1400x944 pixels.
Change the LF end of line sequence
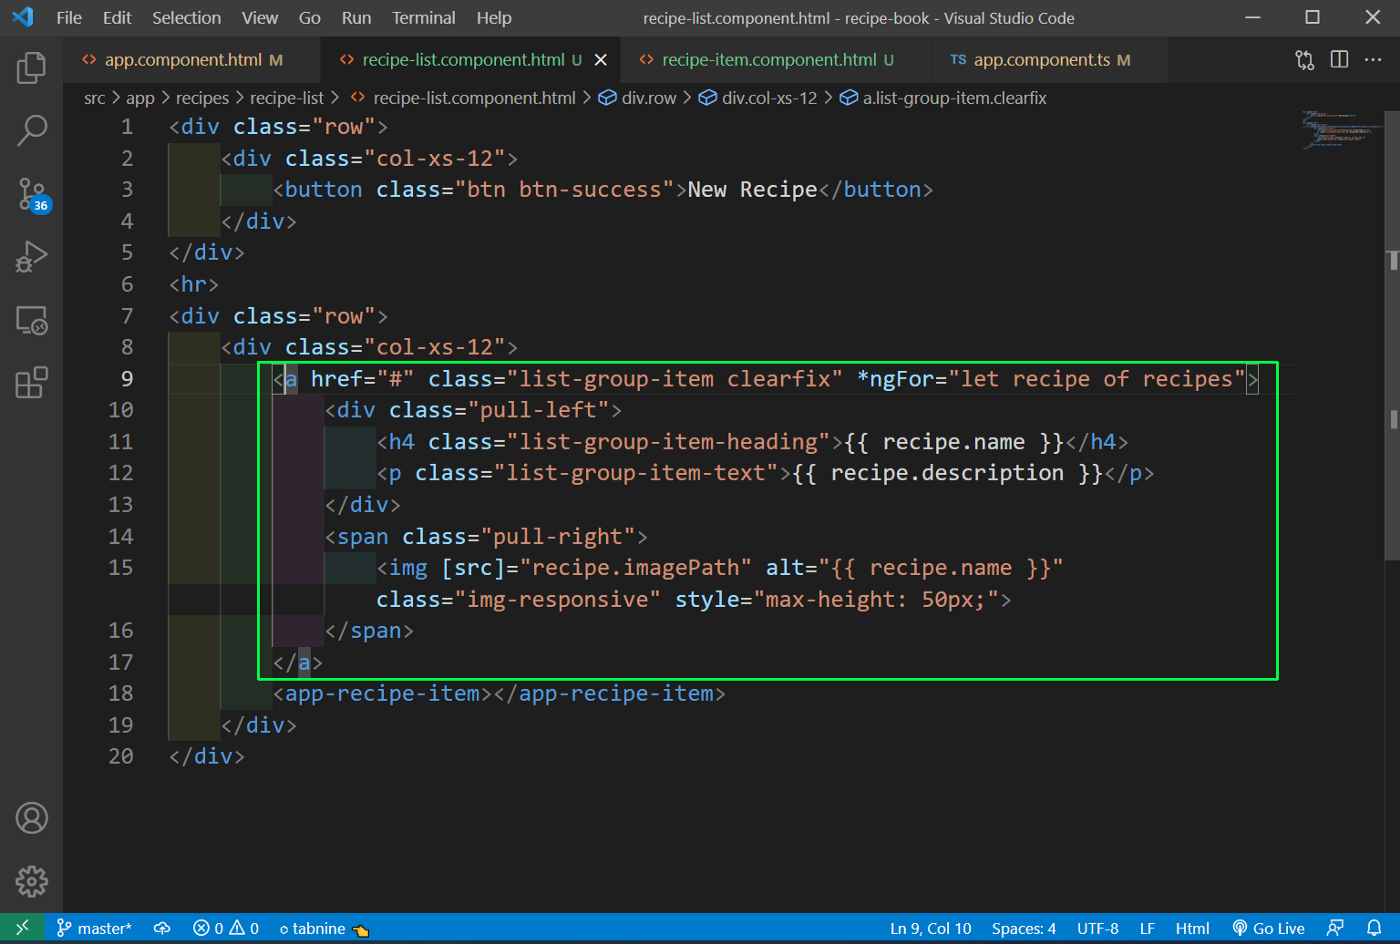click(x=1147, y=928)
